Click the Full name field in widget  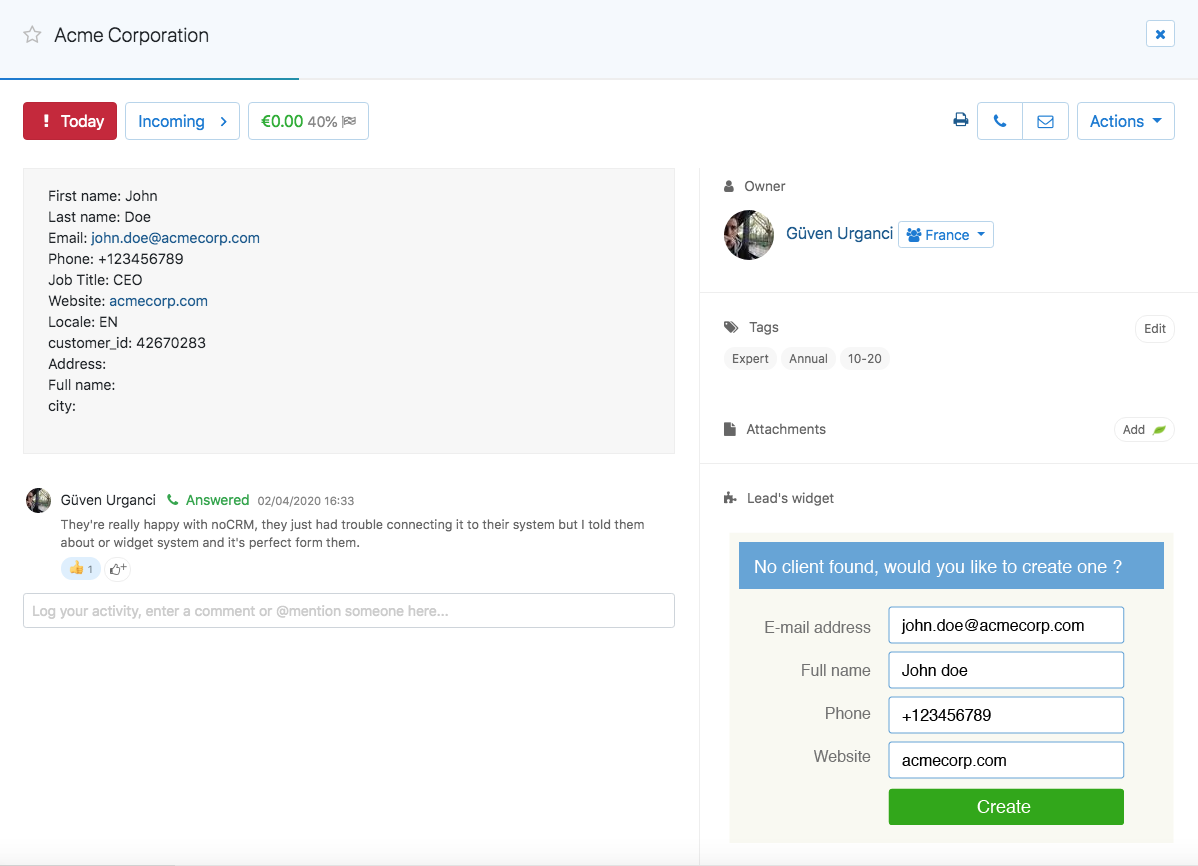click(x=1005, y=670)
